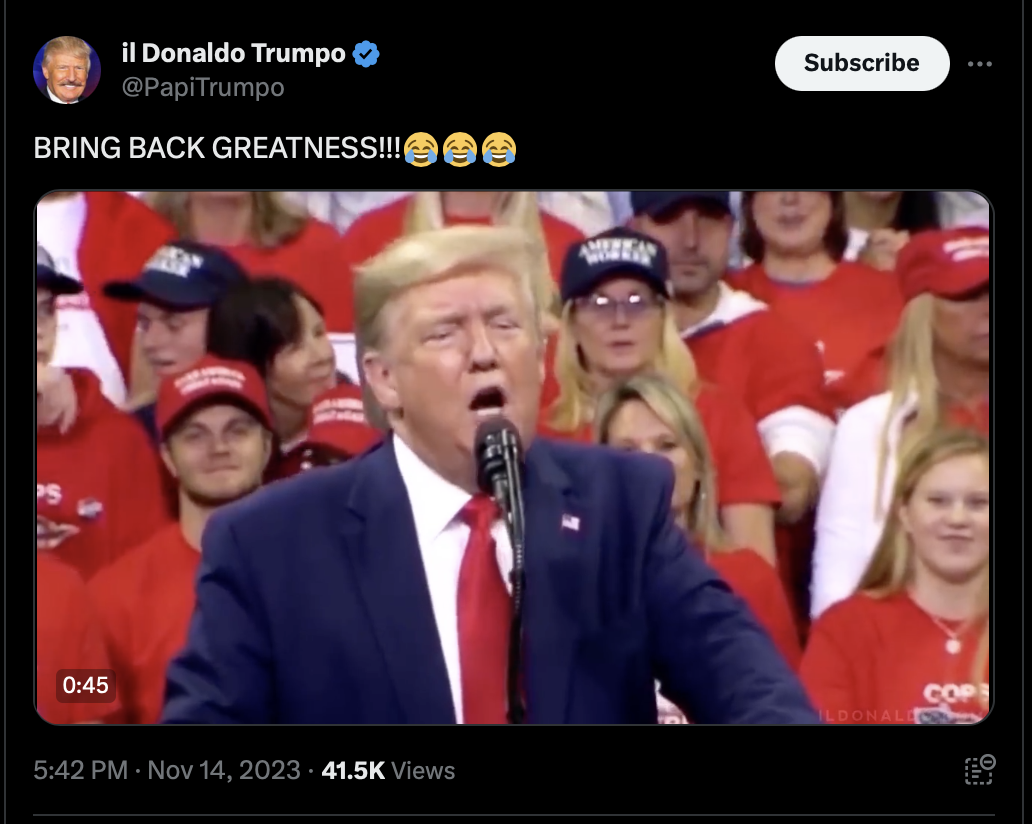The height and width of the screenshot is (824, 1032).
Task: Select the 'BRING BACK GREATNESS!!!' post text
Action: click(217, 148)
